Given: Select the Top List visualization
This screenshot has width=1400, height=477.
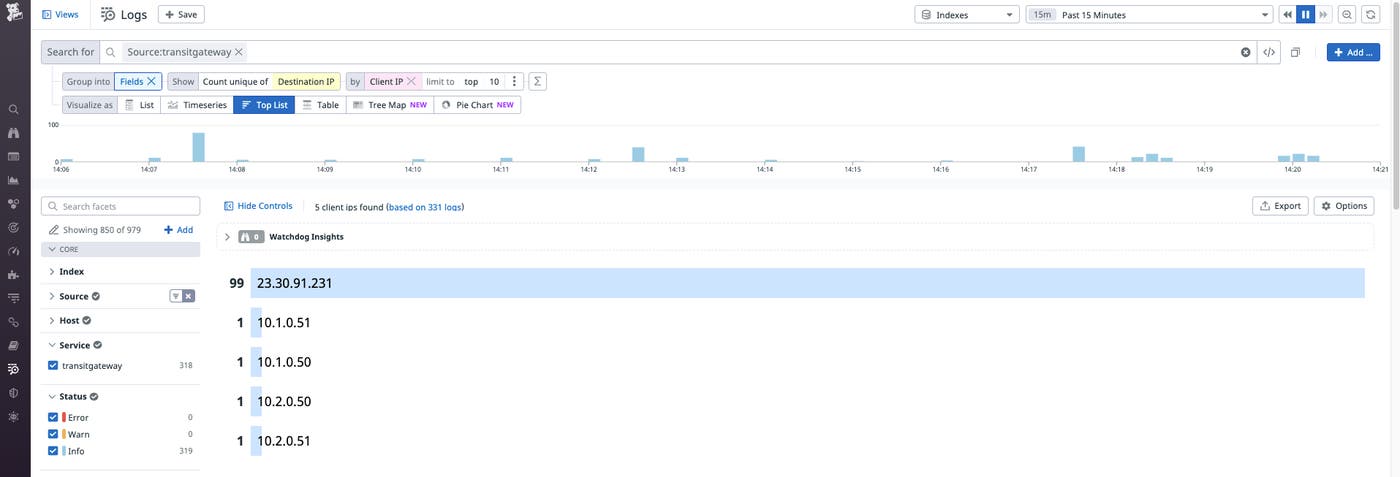Looking at the screenshot, I should tap(264, 105).
